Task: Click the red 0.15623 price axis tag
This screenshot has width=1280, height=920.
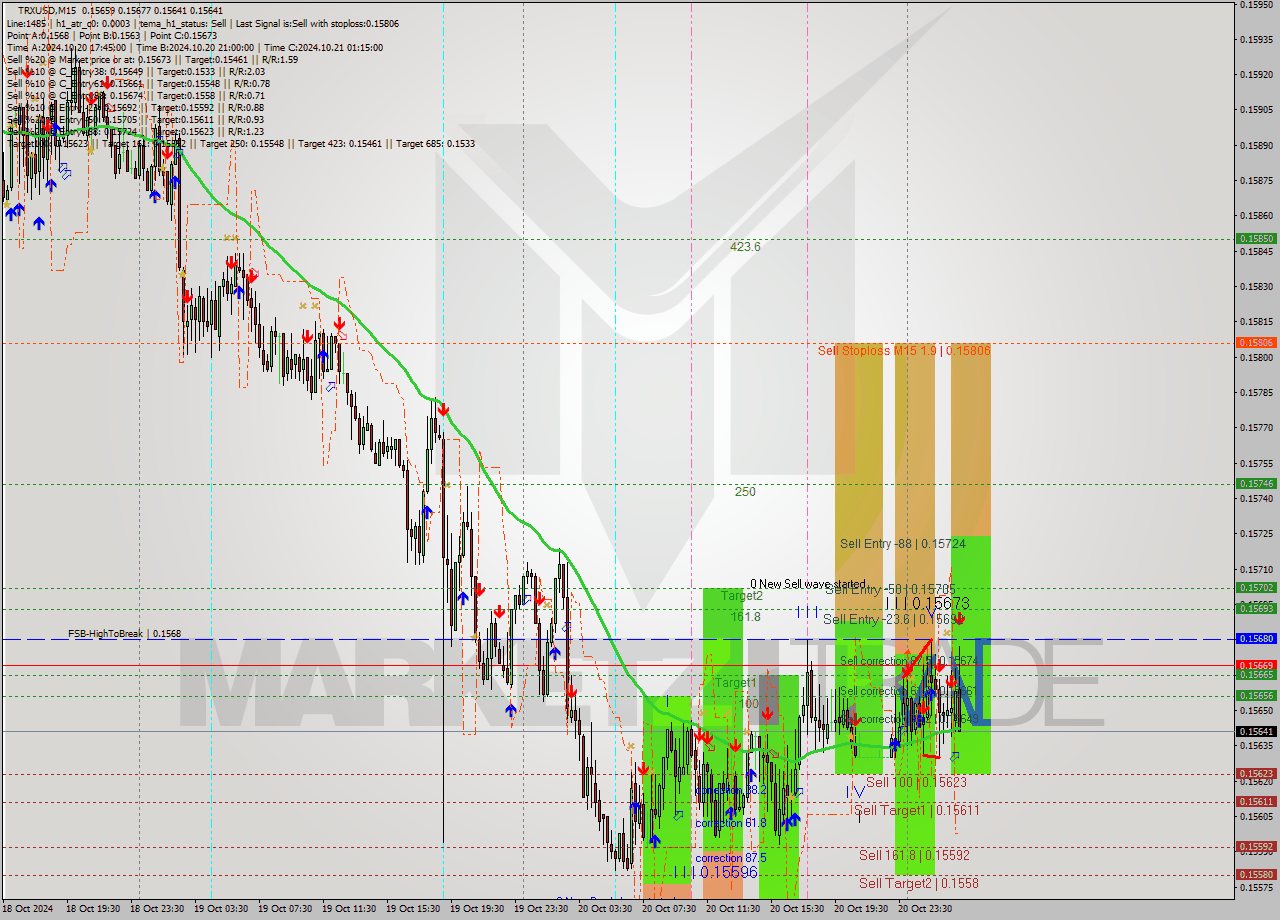Action: tap(1256, 774)
